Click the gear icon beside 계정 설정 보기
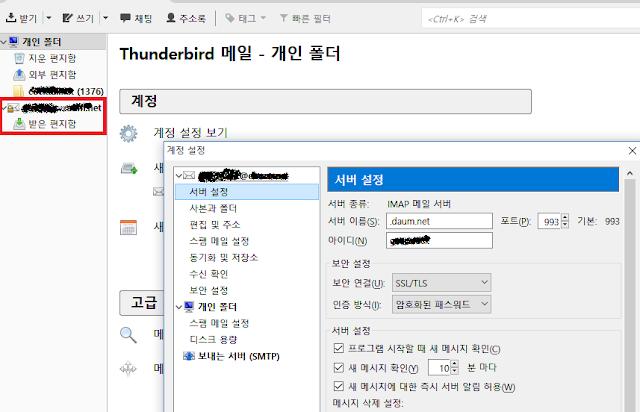 point(129,134)
